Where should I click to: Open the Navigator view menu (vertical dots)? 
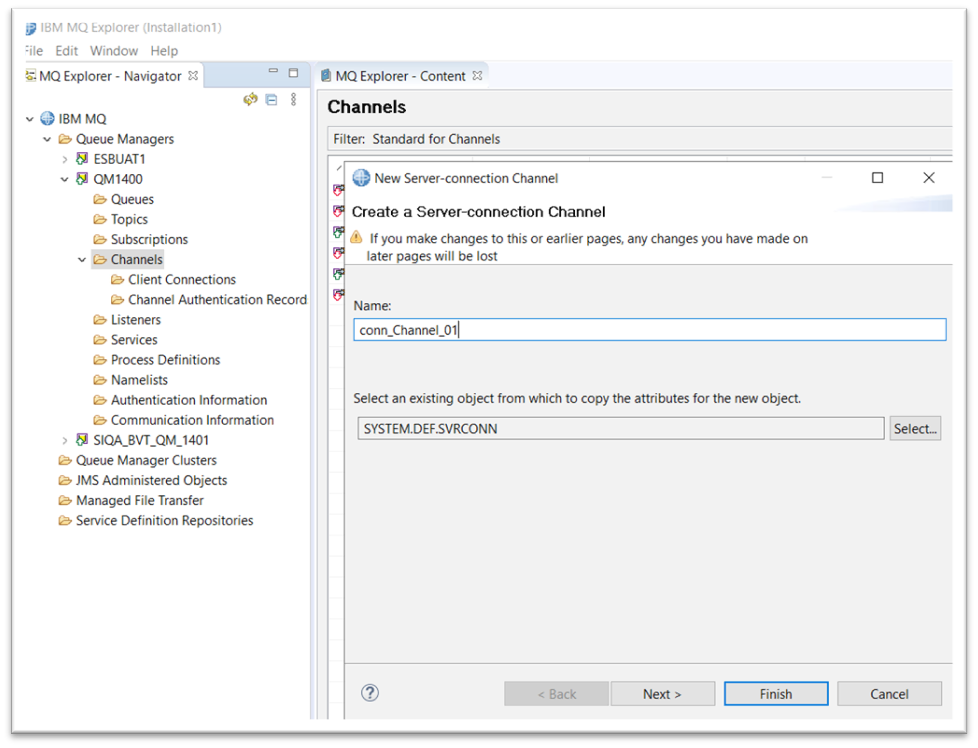(x=293, y=99)
